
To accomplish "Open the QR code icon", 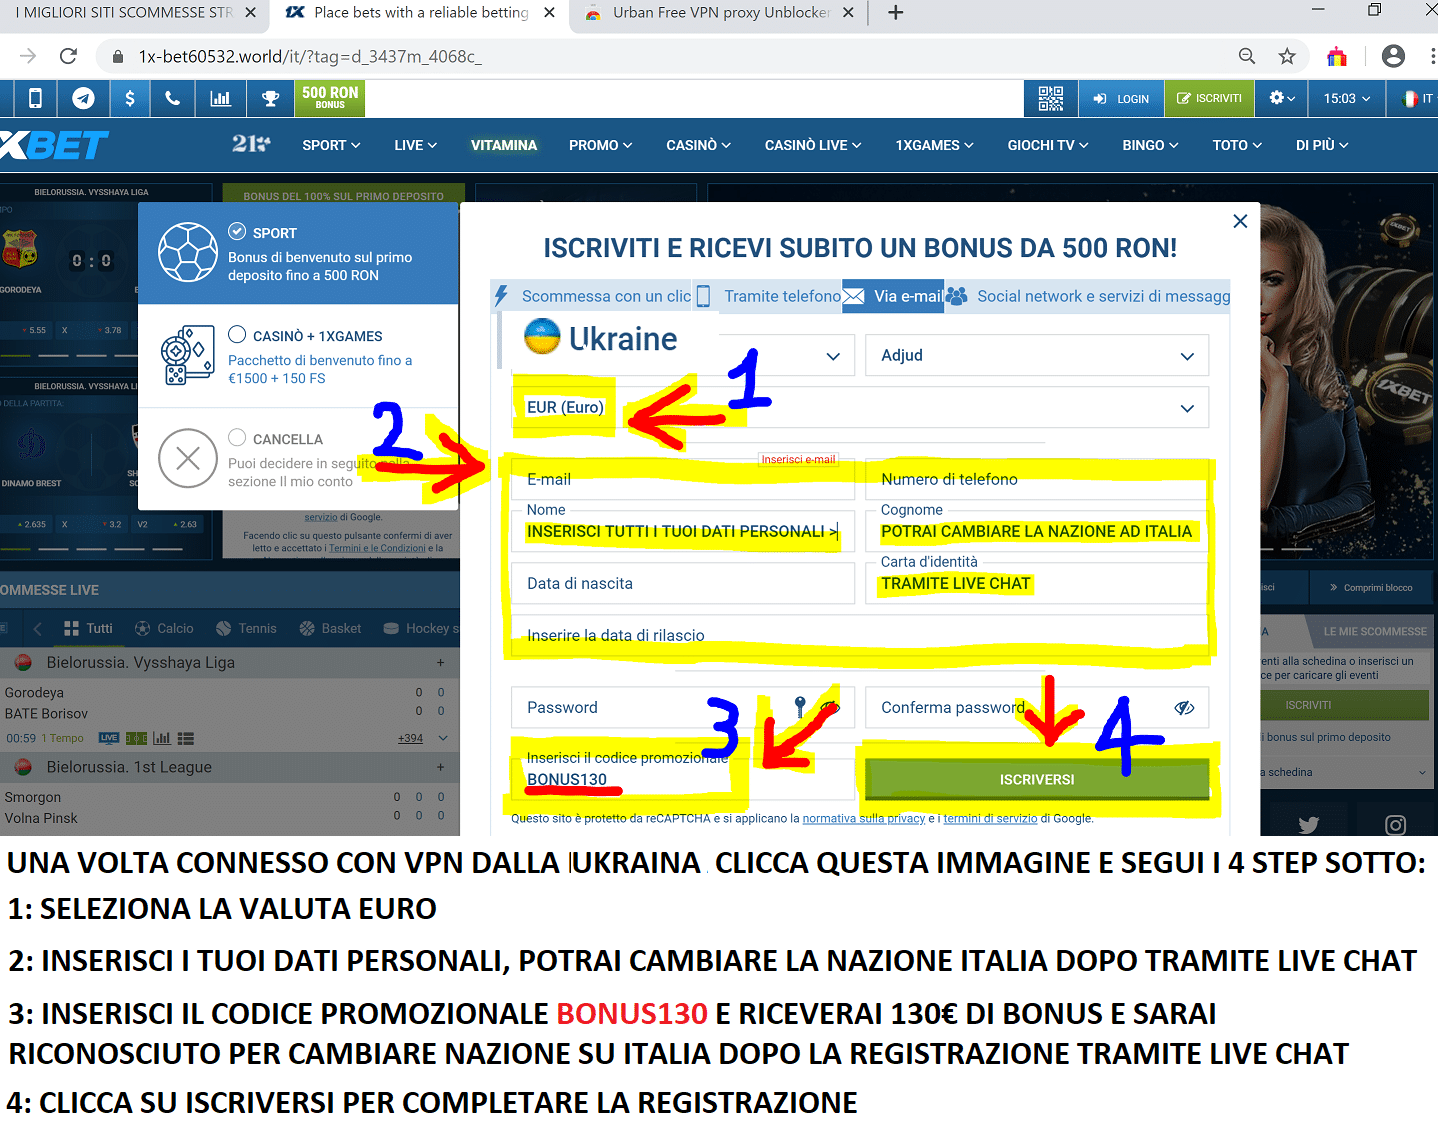I will (1051, 99).
